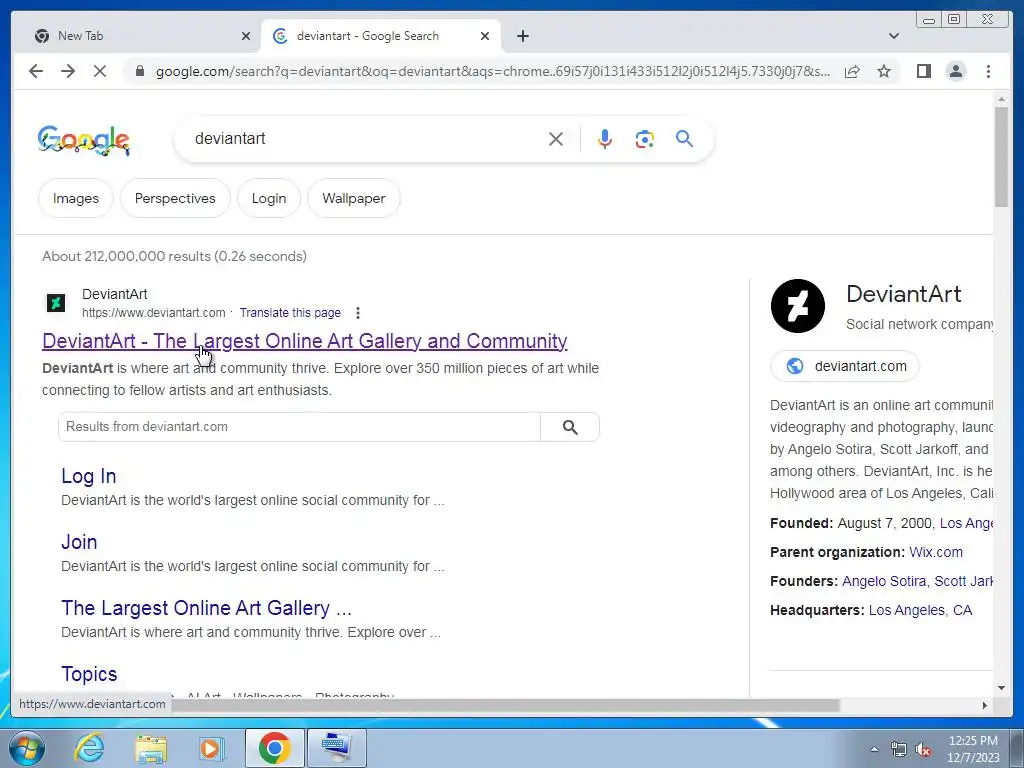Go back to previous page
Viewport: 1024px width, 768px height.
[36, 71]
